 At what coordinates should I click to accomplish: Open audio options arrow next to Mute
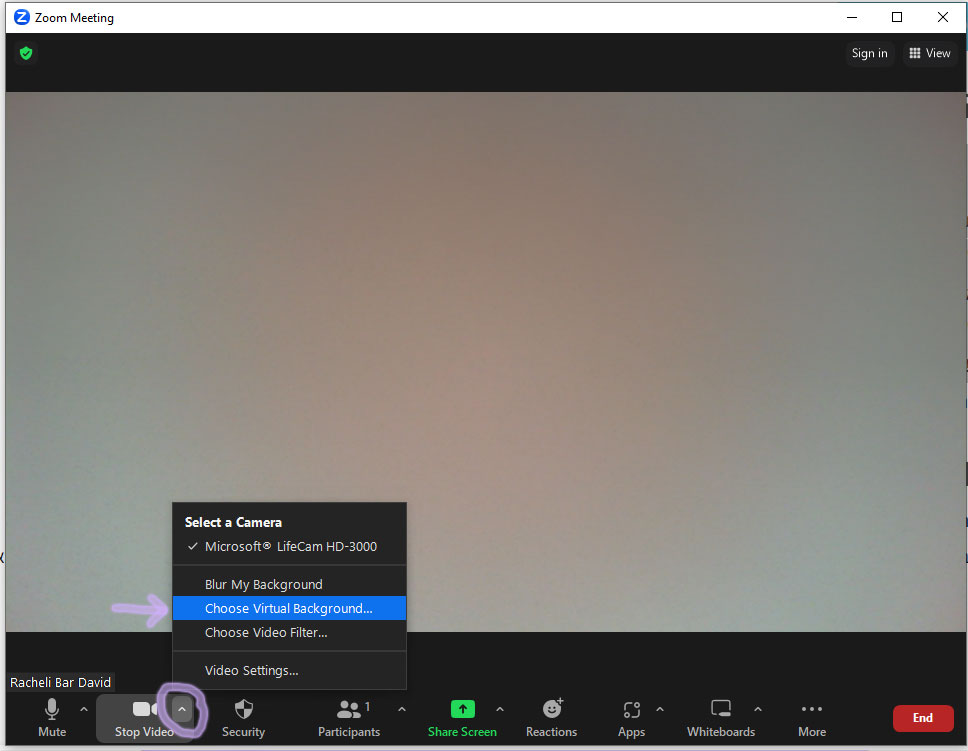pos(84,710)
